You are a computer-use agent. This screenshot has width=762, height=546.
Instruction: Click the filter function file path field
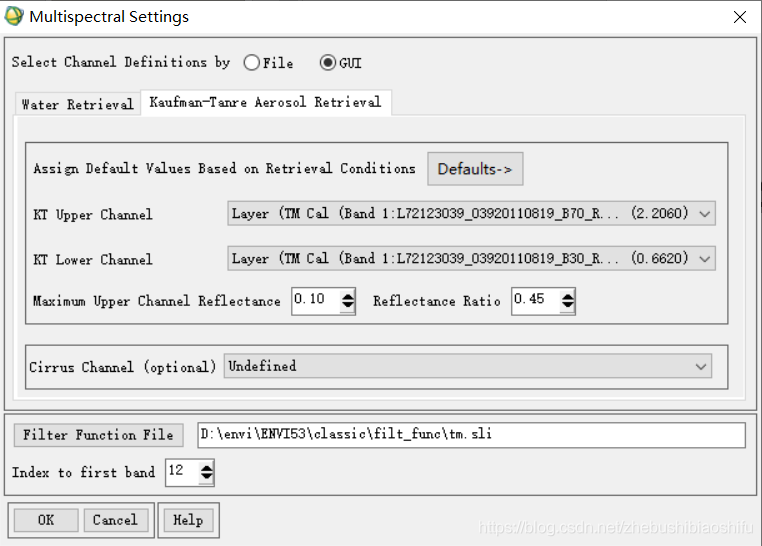(471, 435)
